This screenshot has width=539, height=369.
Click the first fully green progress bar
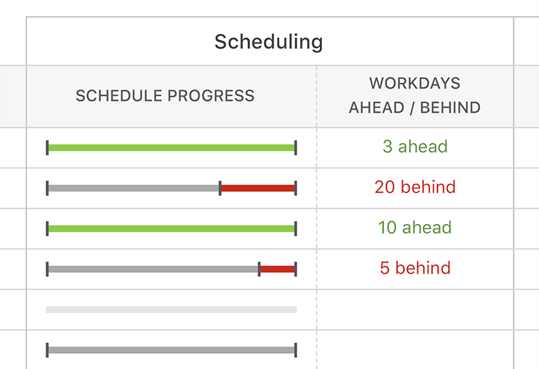click(171, 148)
